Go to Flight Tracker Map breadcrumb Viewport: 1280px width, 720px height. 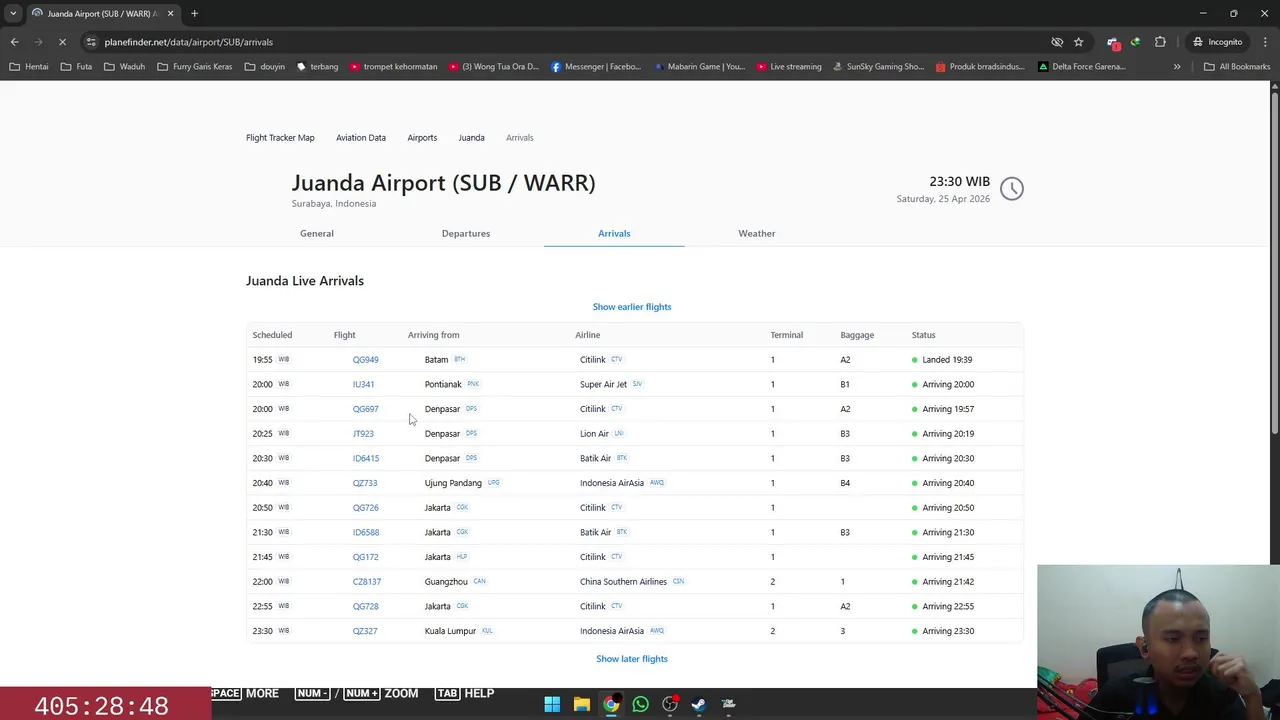pyautogui.click(x=280, y=138)
